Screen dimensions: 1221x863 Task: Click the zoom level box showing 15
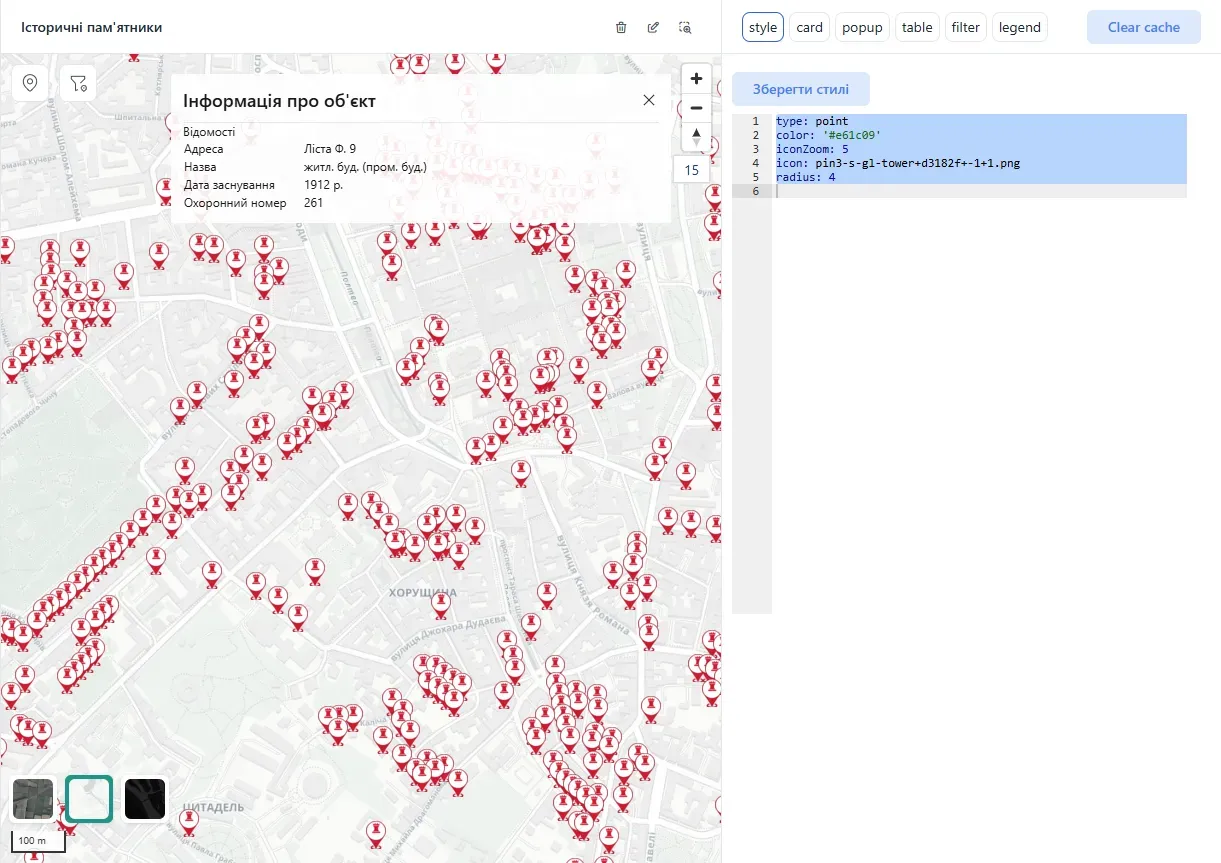[x=692, y=170]
